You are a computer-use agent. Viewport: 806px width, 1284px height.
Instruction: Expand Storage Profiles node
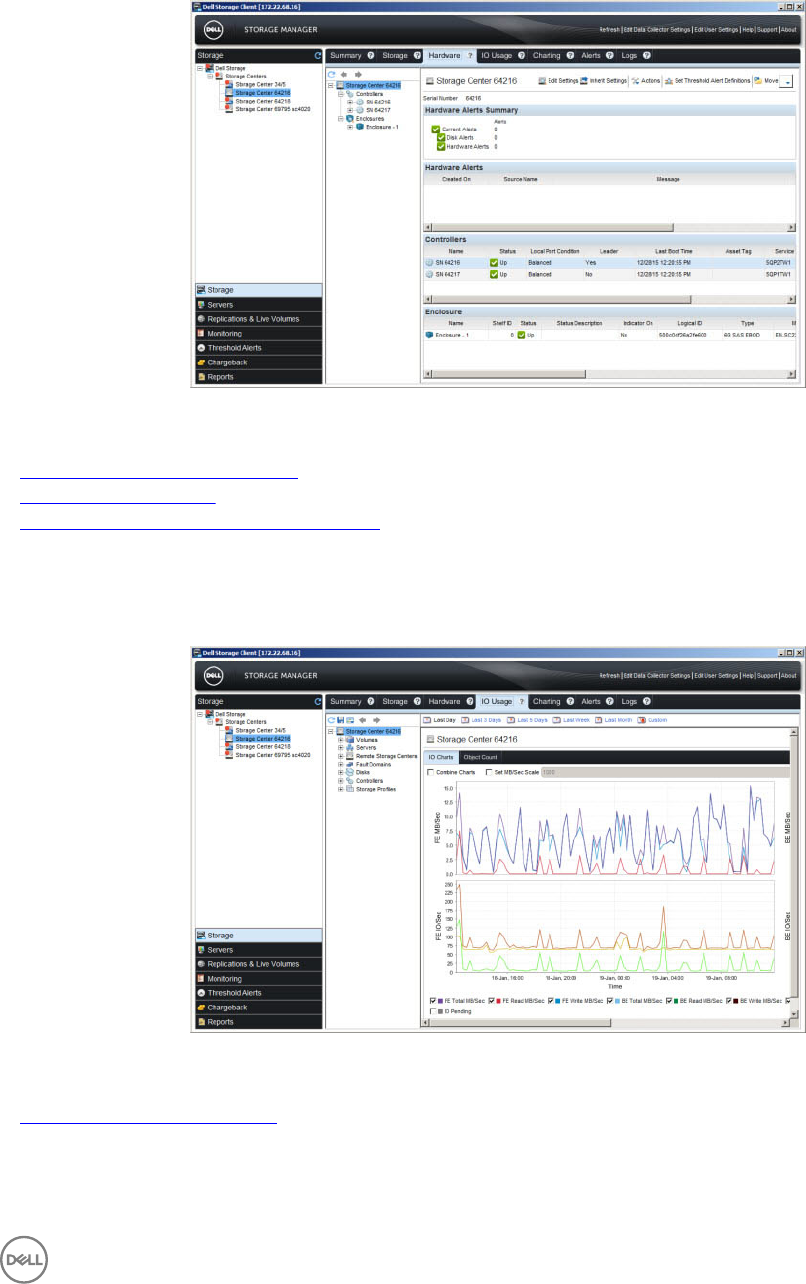pyautogui.click(x=341, y=788)
